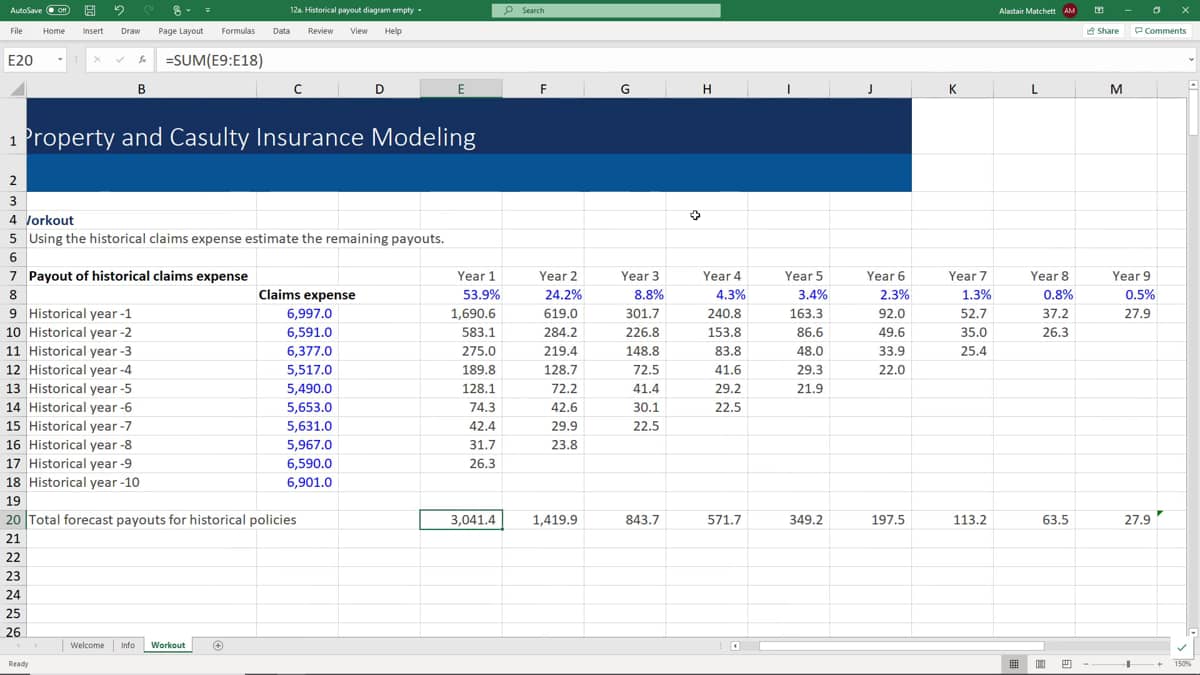The width and height of the screenshot is (1200, 675).
Task: Click in the Search box
Action: tap(608, 10)
